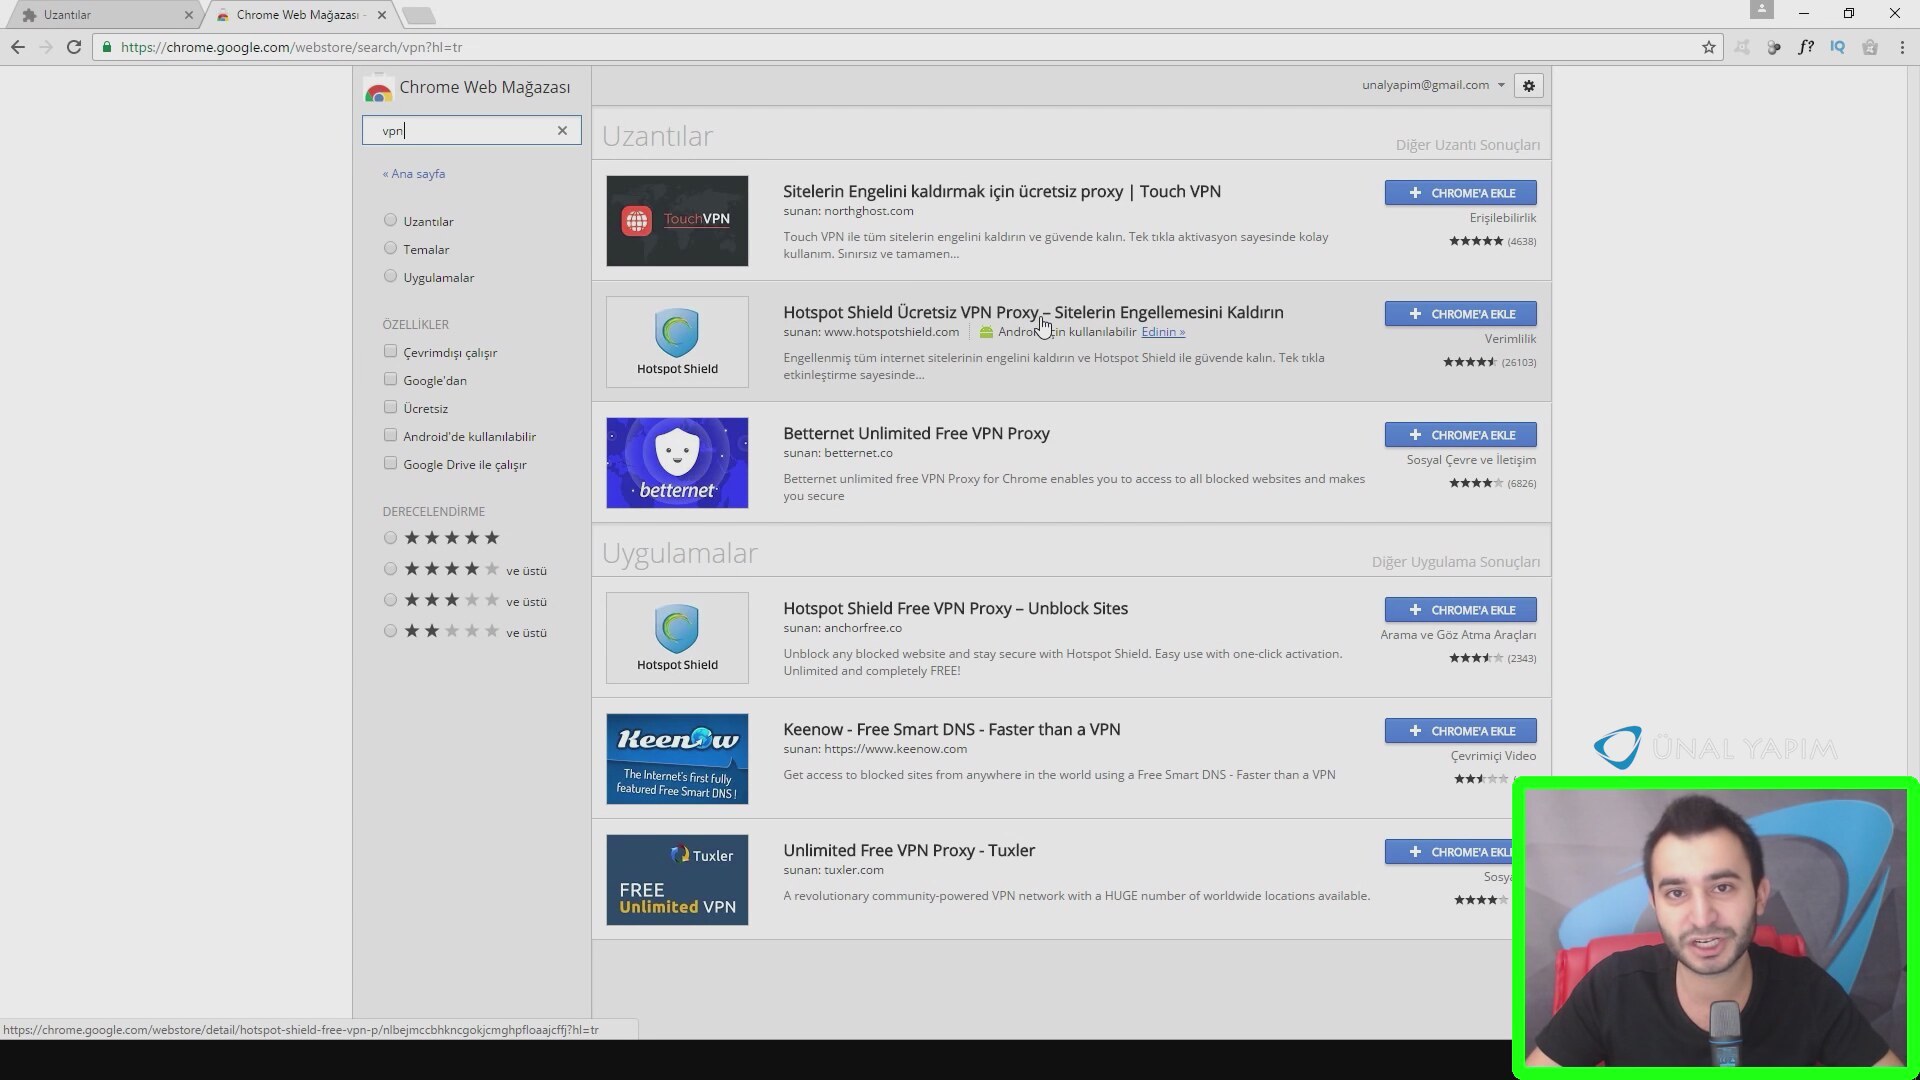Viewport: 1920px width, 1080px height.
Task: Click the Edinin link for Android
Action: click(1163, 332)
